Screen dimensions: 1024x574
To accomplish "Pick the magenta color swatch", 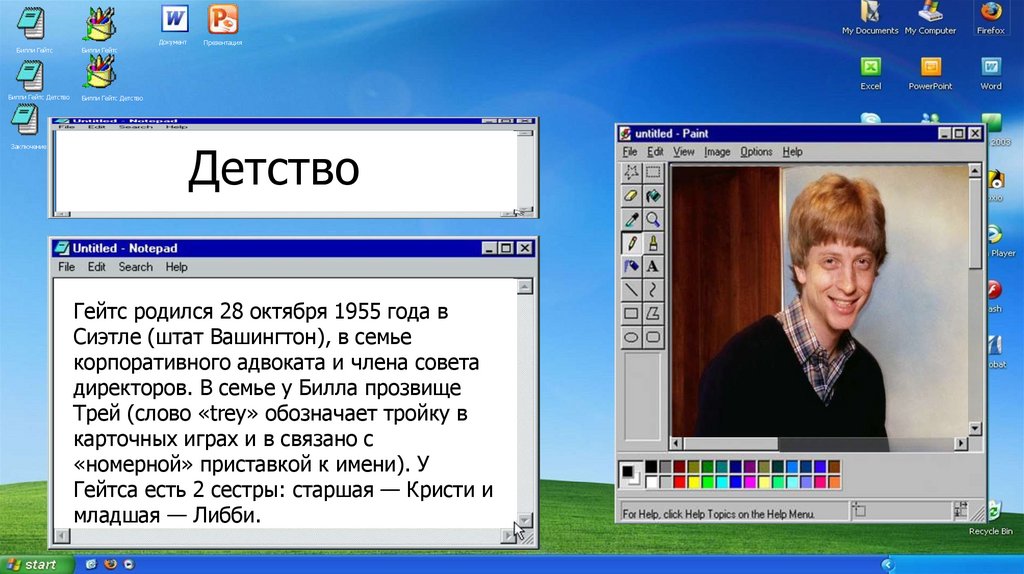I will 750,482.
